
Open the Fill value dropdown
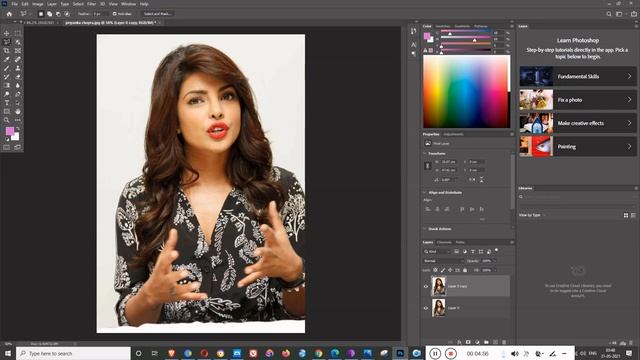pyautogui.click(x=495, y=270)
